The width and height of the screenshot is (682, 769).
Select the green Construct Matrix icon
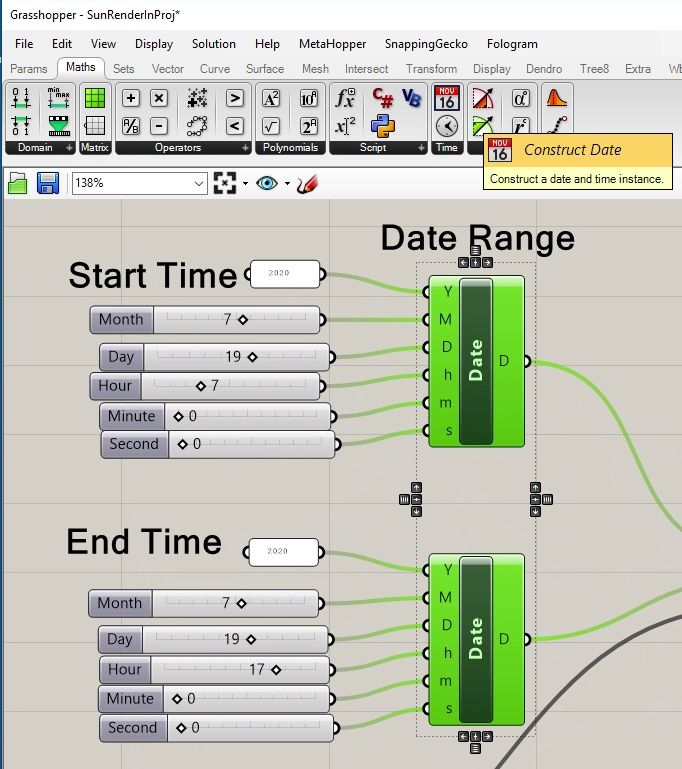coord(95,98)
